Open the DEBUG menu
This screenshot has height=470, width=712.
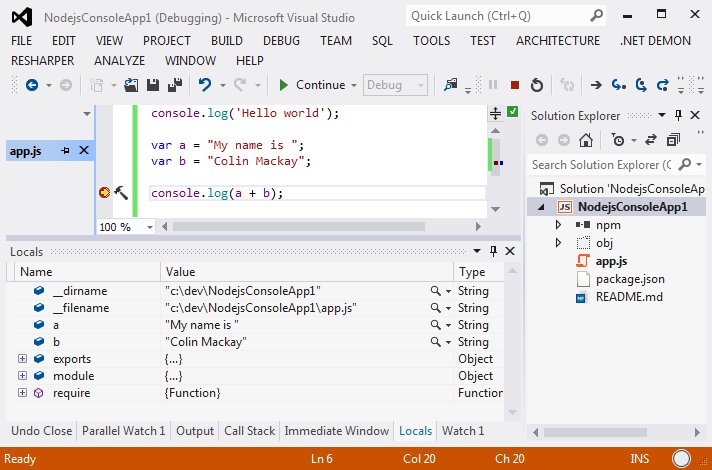282,41
